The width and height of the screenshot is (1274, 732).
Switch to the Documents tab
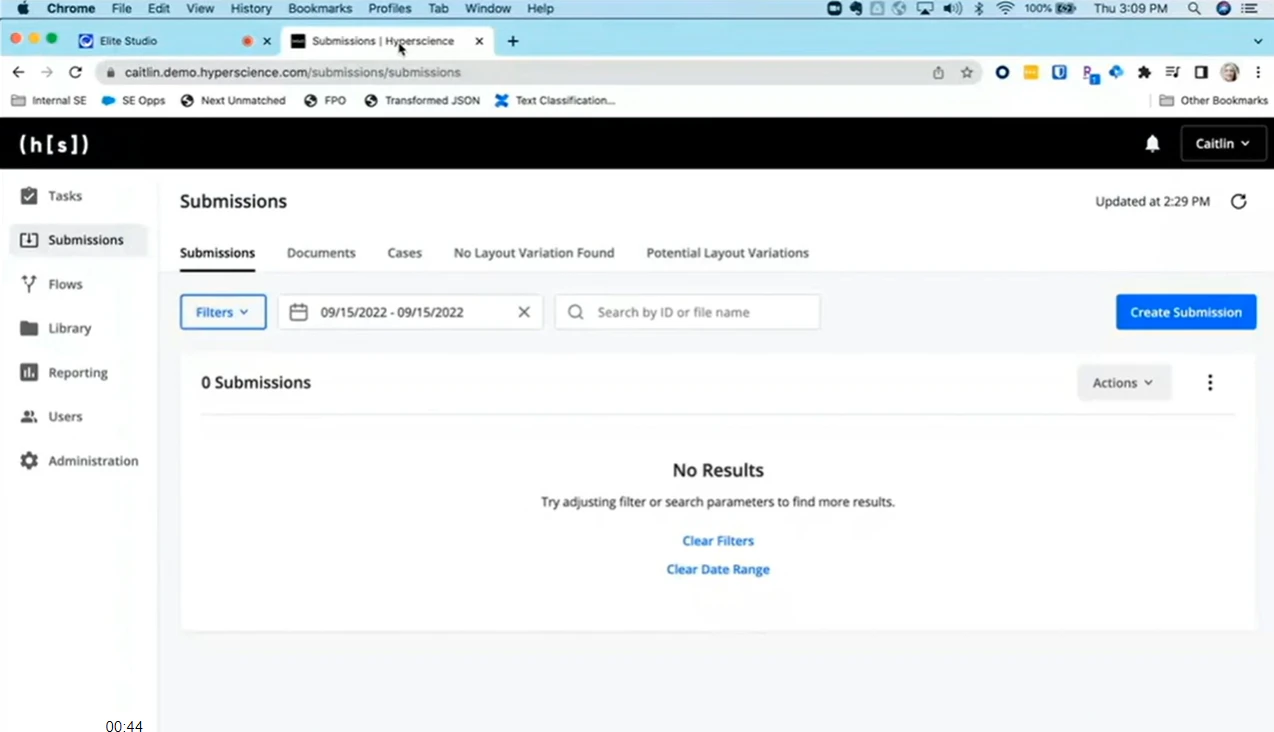(x=320, y=253)
